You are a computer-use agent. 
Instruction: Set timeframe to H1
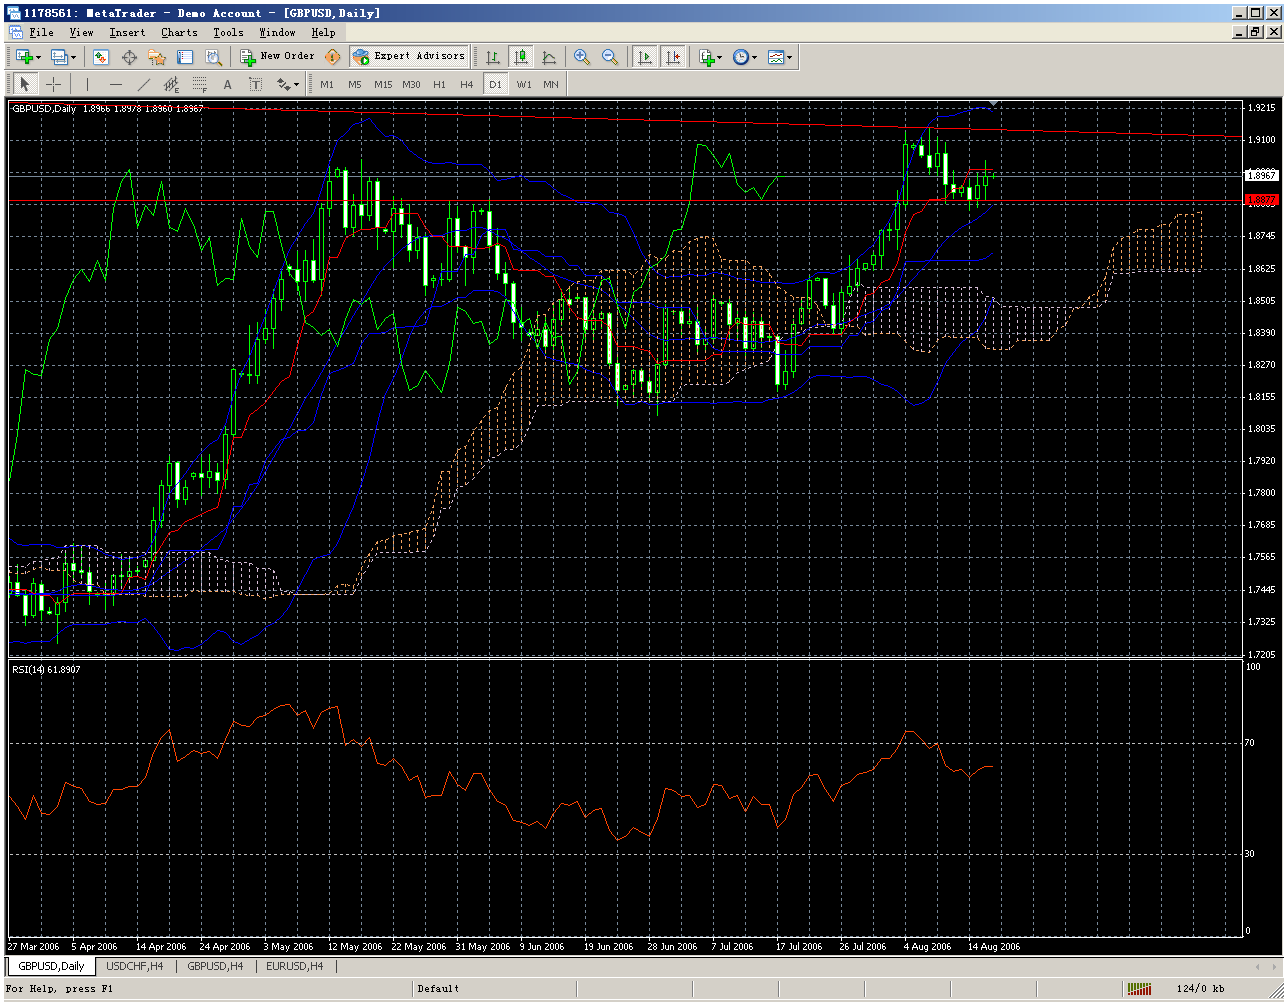pos(439,84)
